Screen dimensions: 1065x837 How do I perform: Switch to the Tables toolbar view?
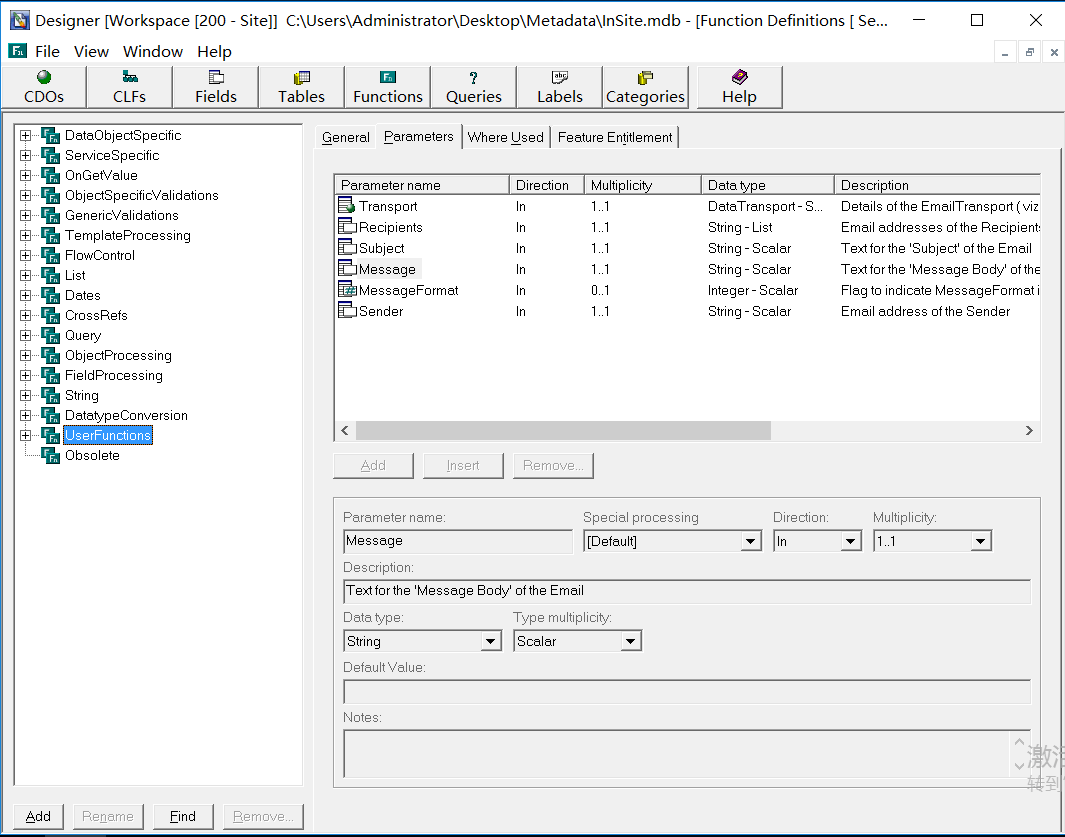pyautogui.click(x=301, y=87)
